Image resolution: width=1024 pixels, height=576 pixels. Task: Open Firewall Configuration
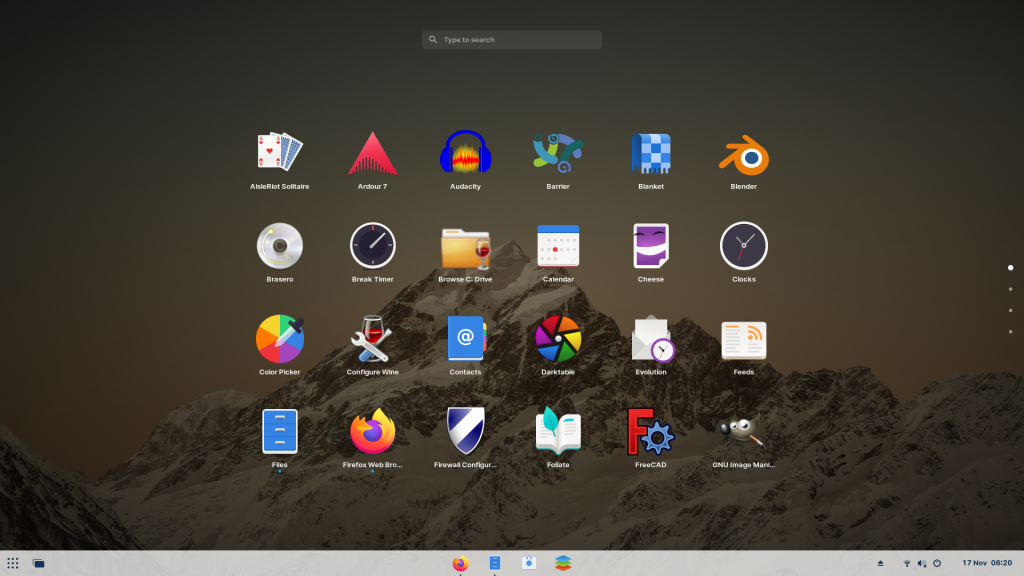click(x=465, y=430)
